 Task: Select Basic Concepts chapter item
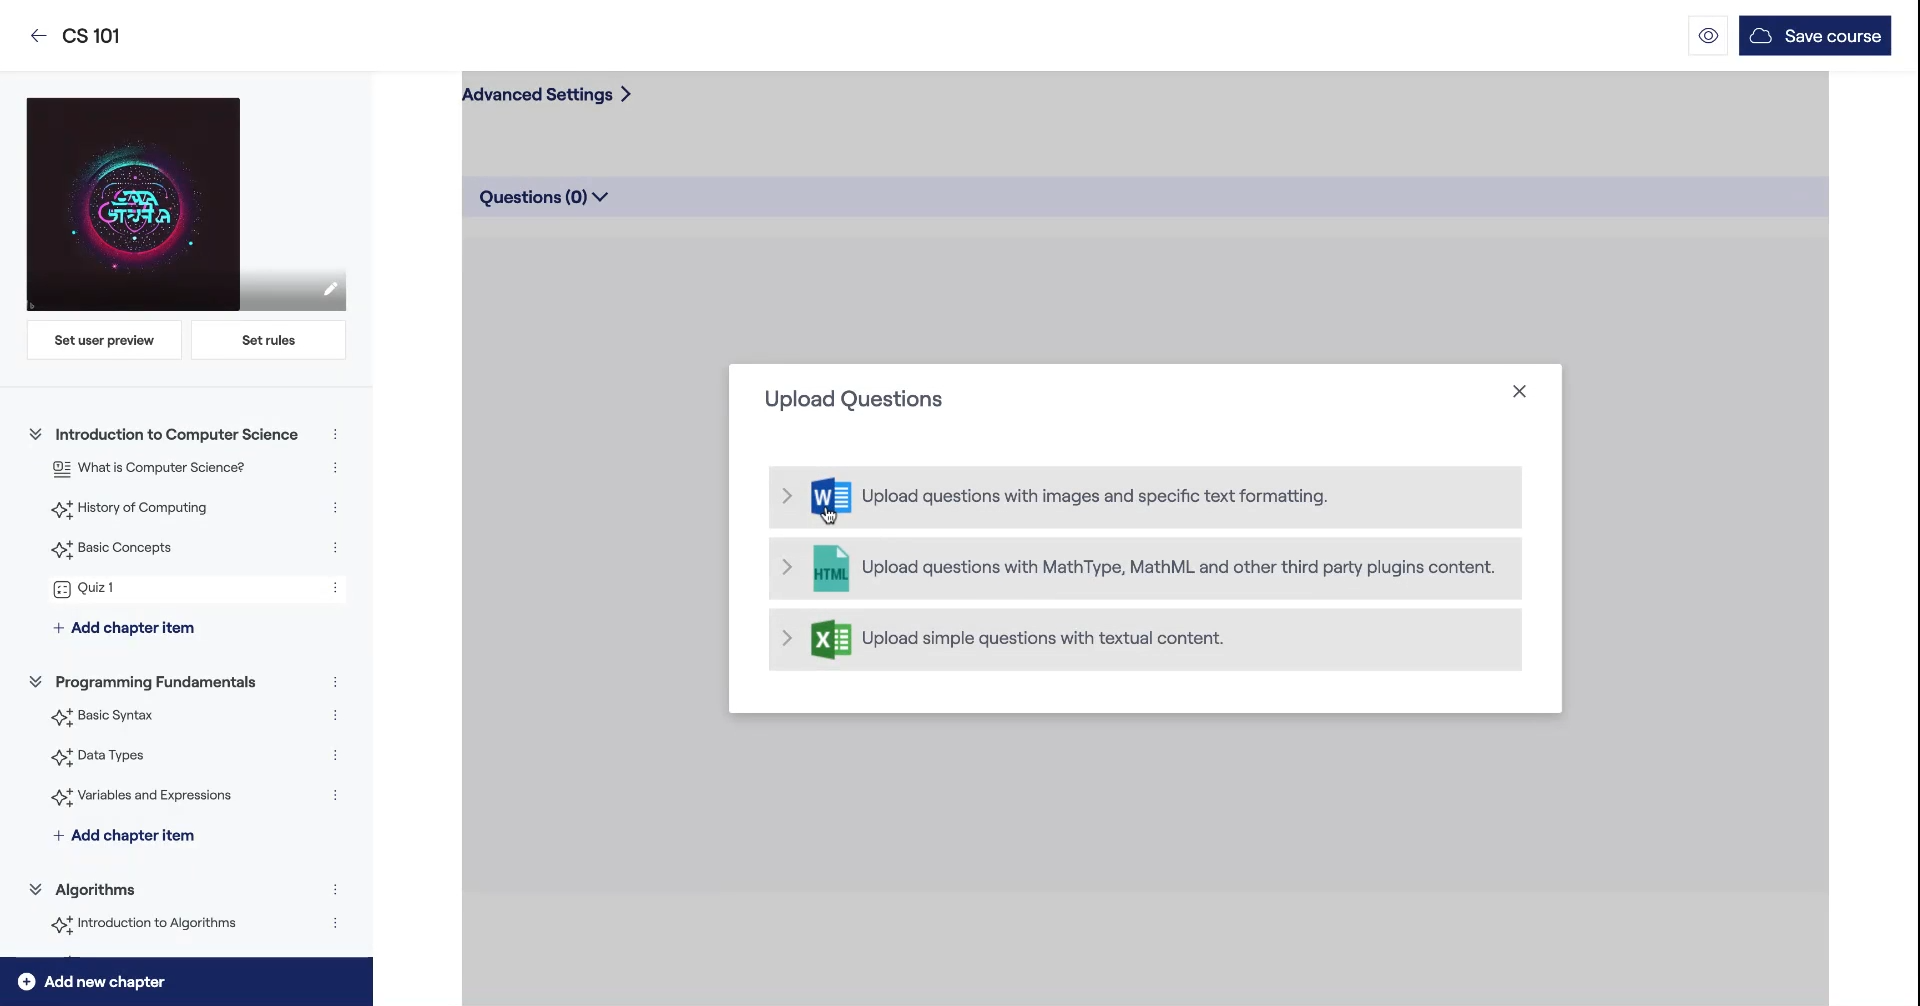pos(124,548)
